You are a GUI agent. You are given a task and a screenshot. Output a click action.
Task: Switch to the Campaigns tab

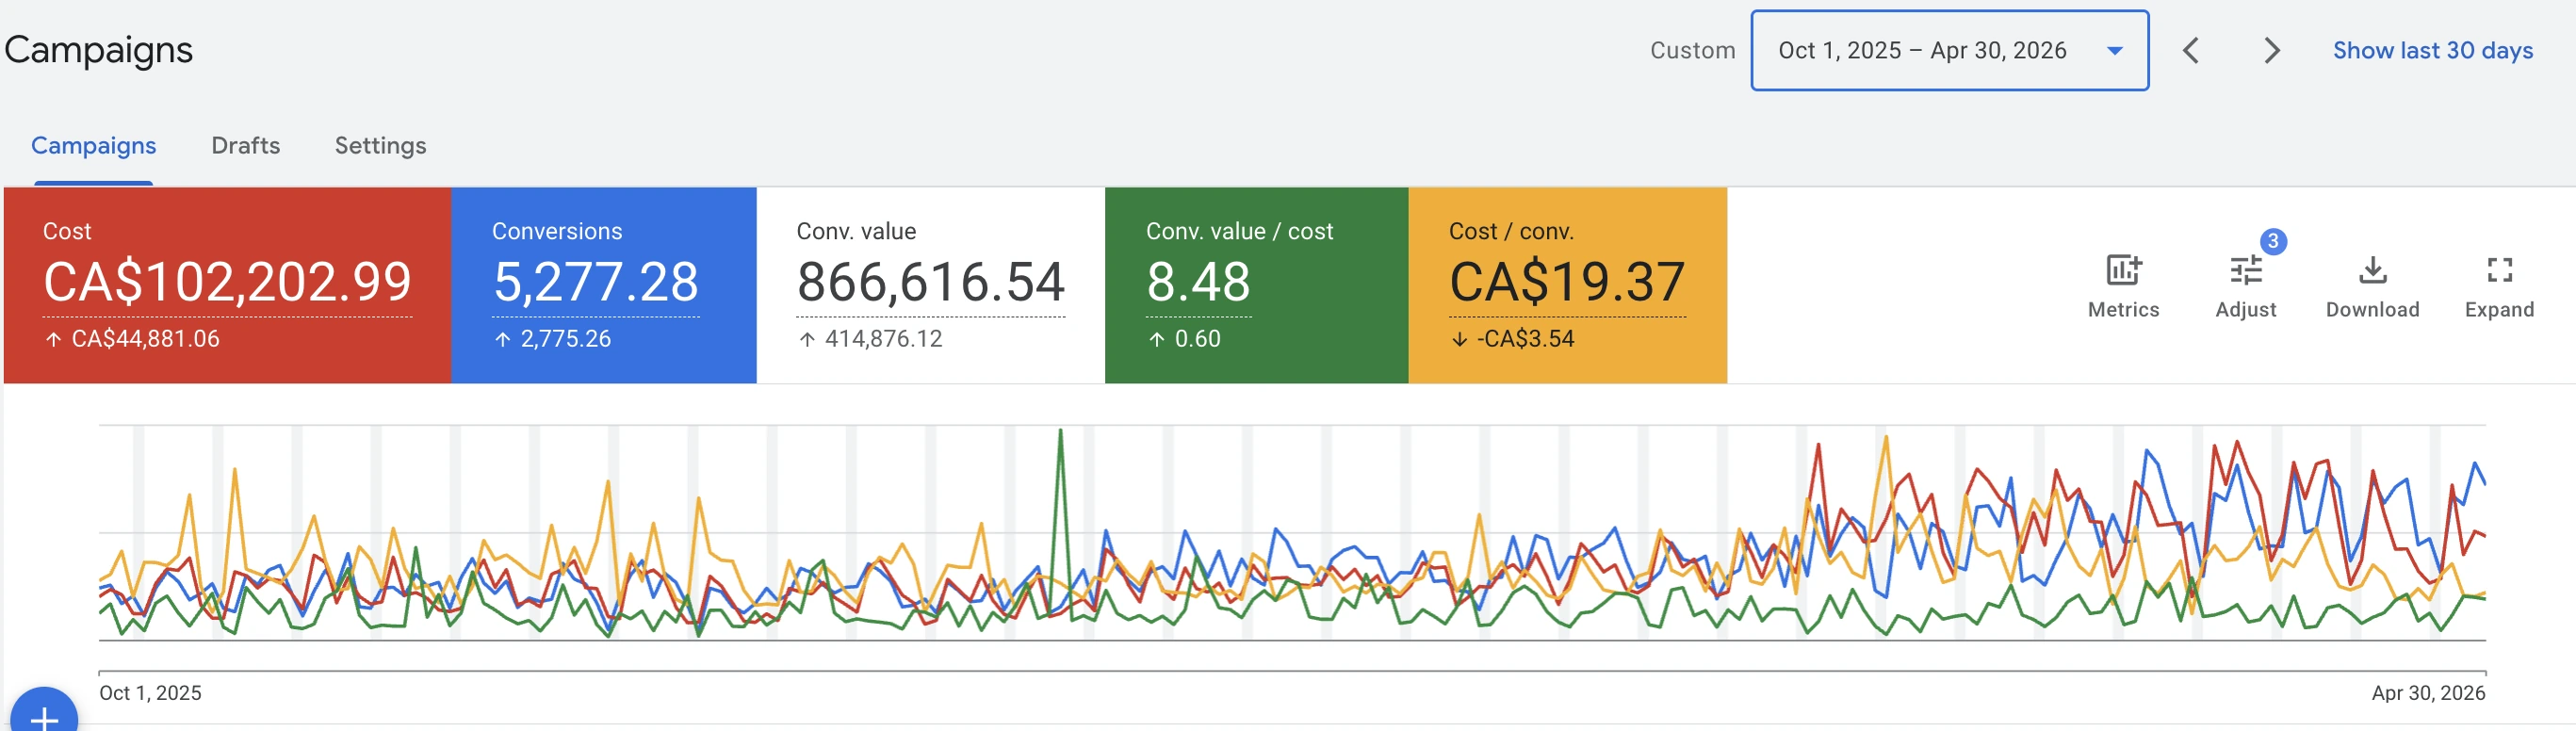(x=93, y=146)
